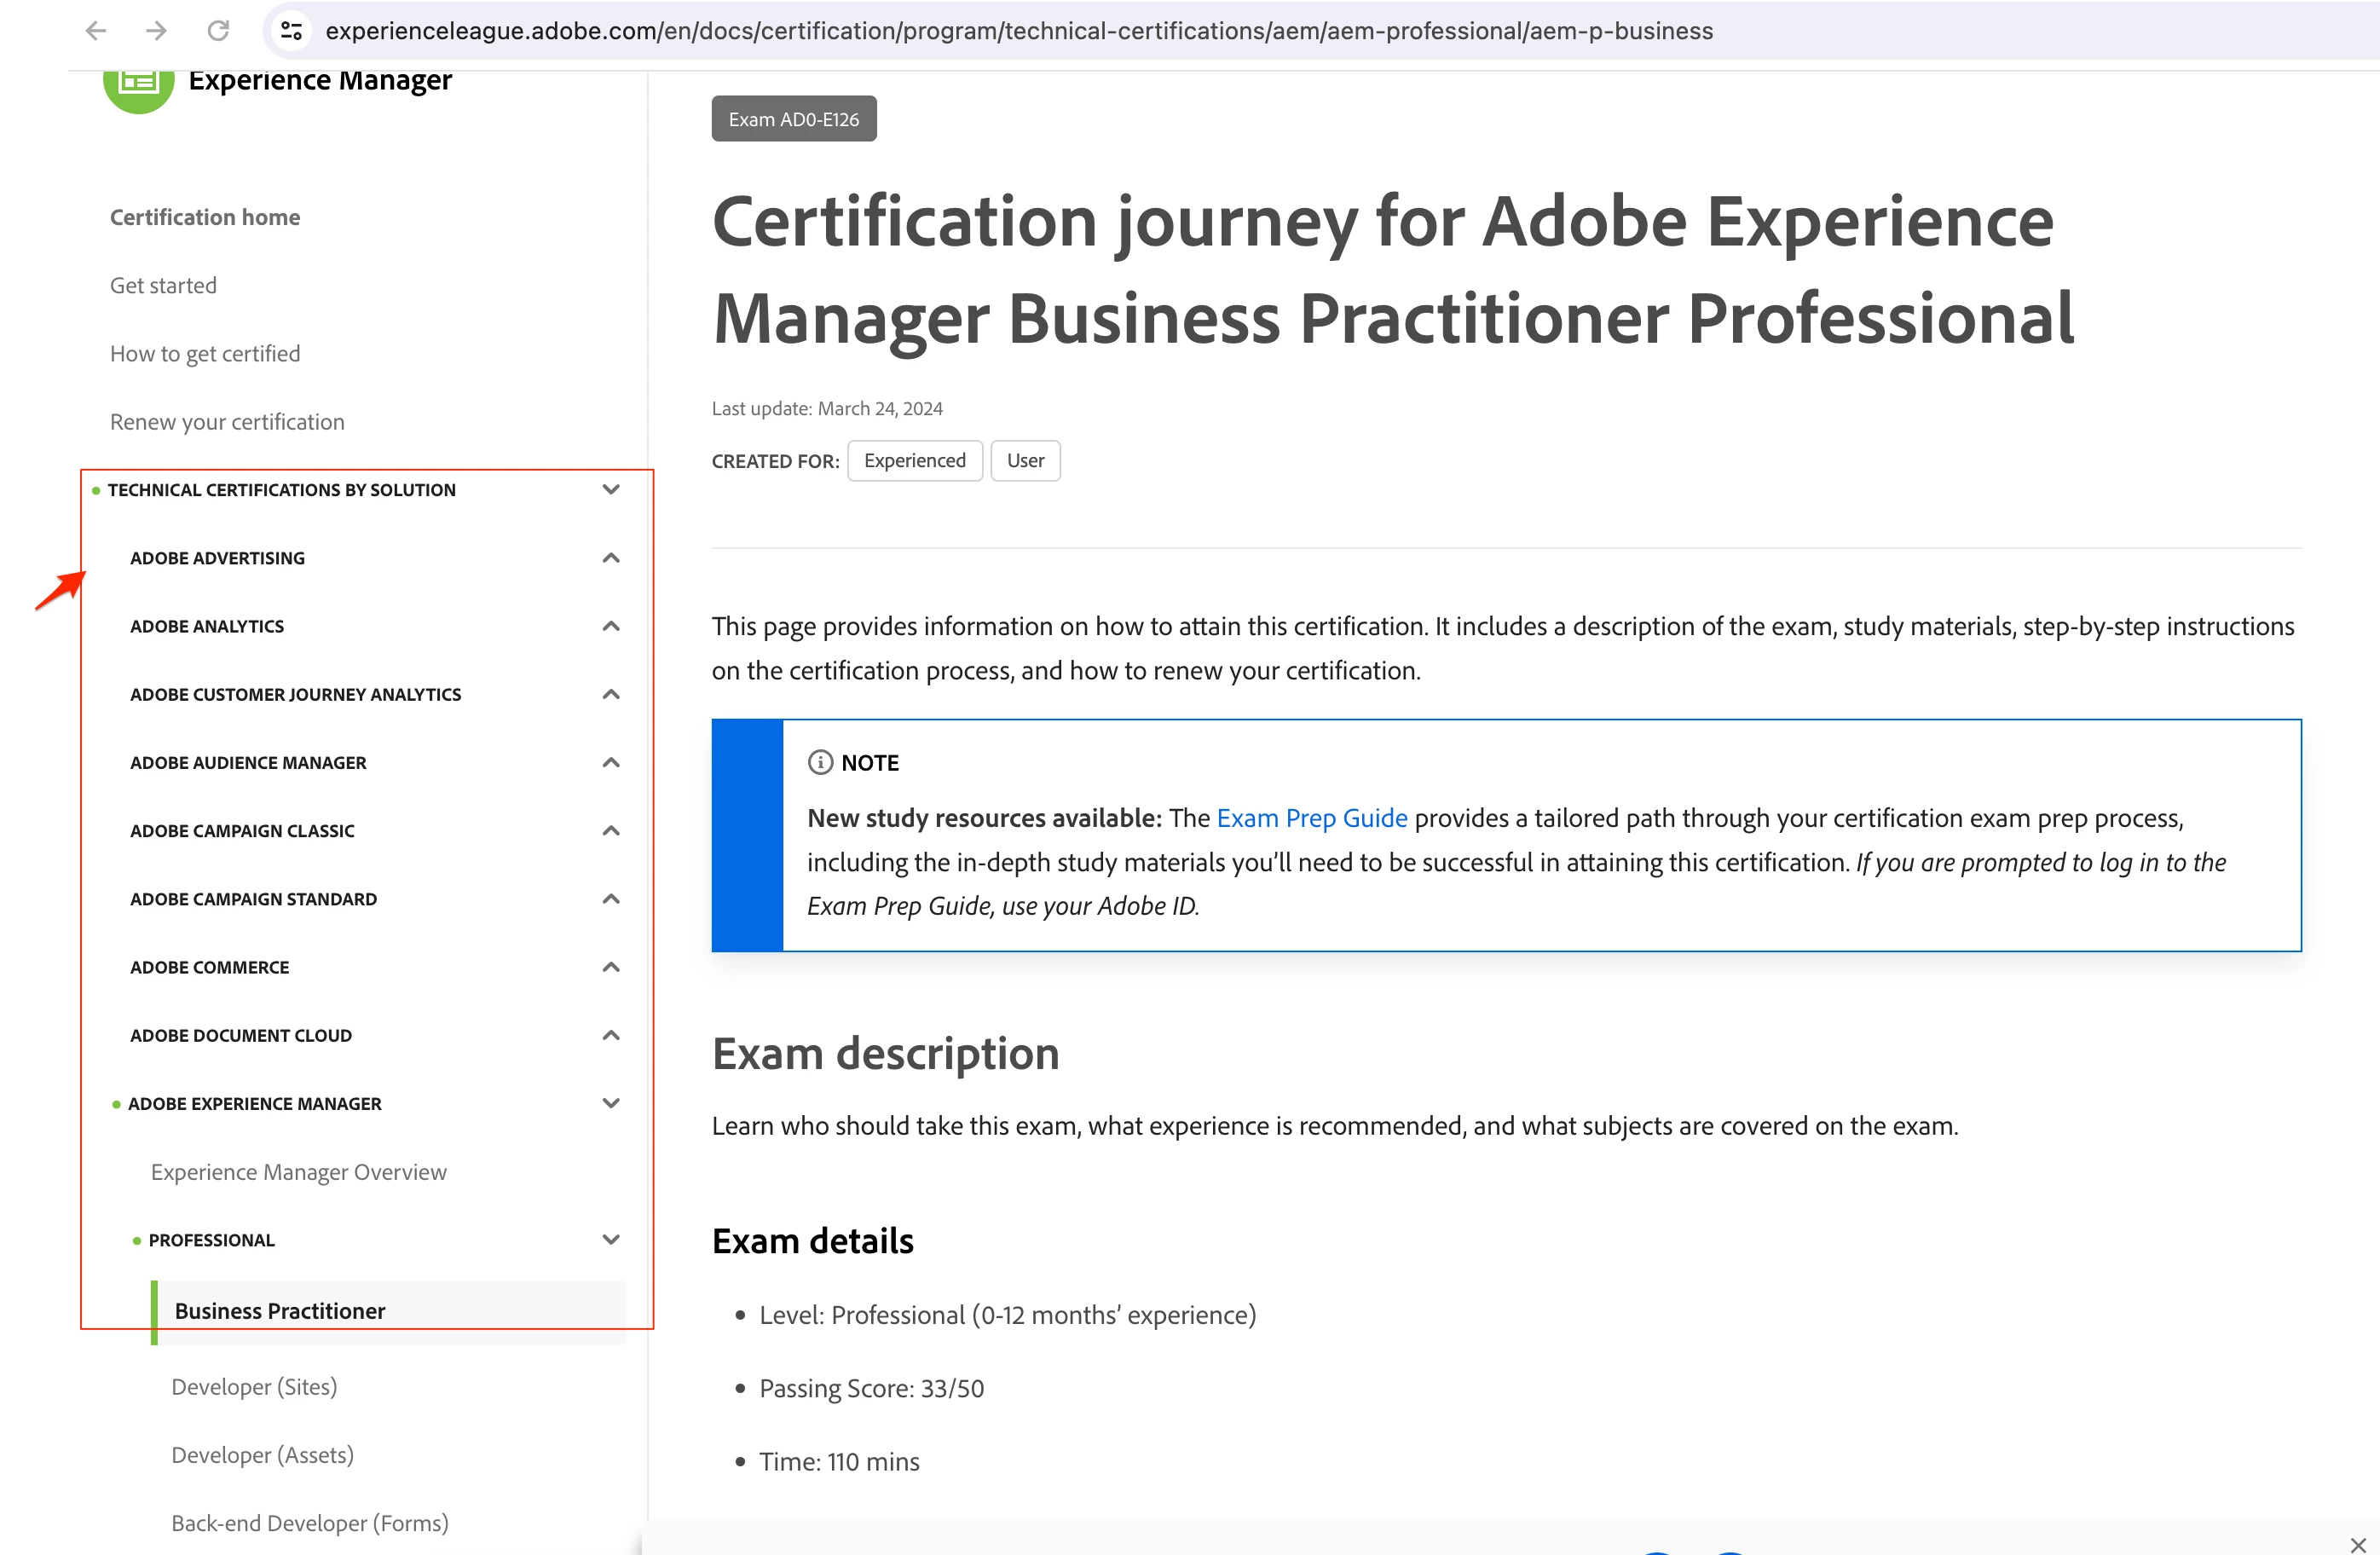Reload the page with refresh icon
The height and width of the screenshot is (1555, 2380).
(x=218, y=31)
